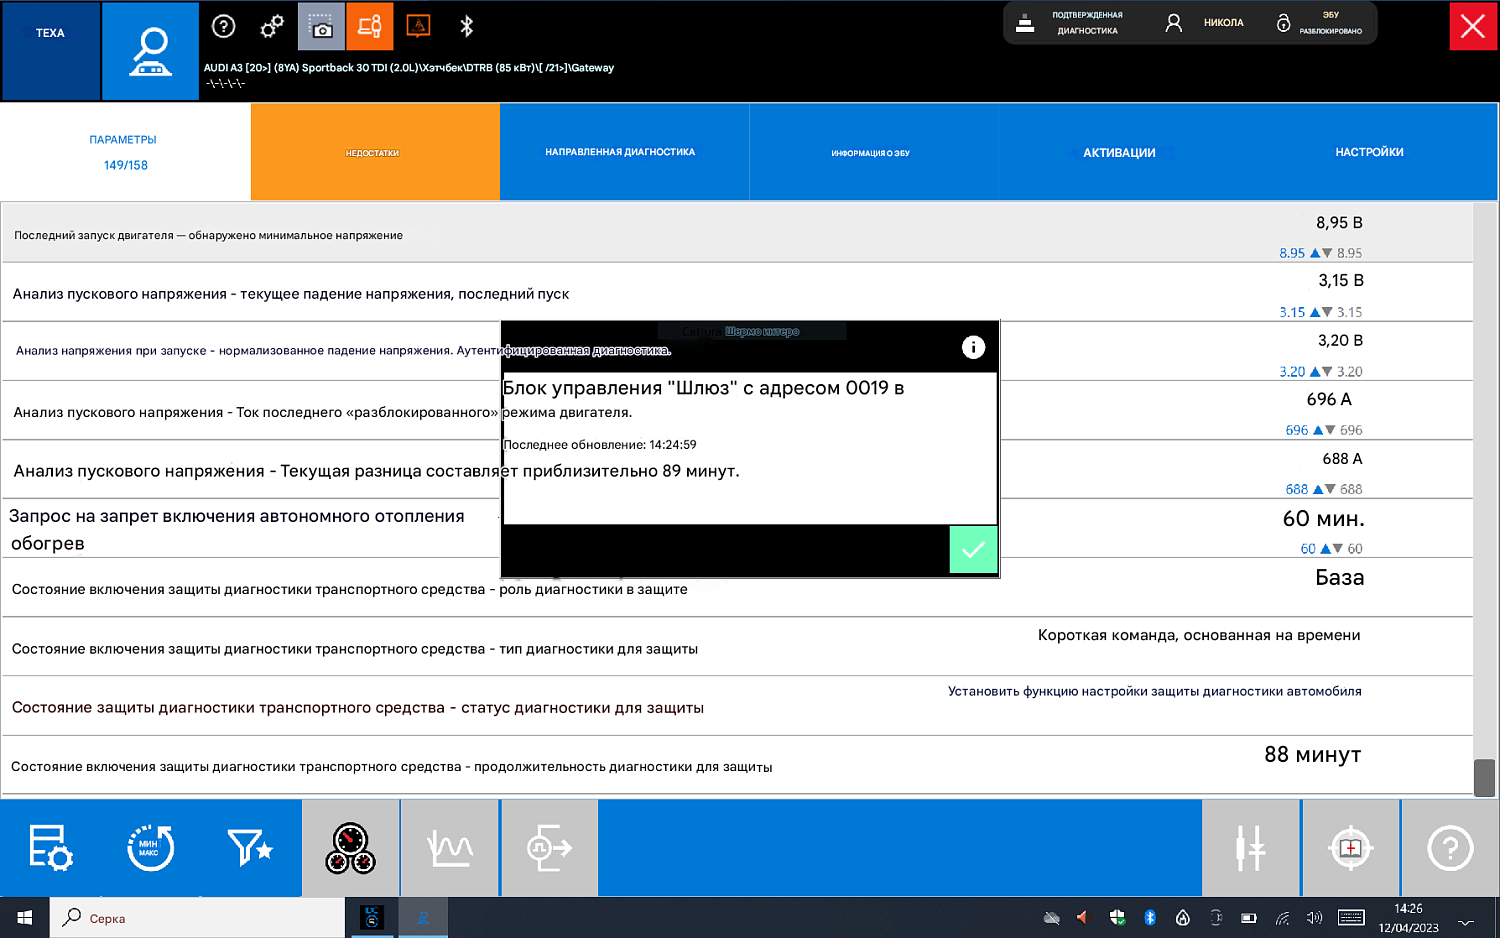The image size is (1500, 938).
Task: Open the favorites filter funnel-star icon
Action: [250, 848]
